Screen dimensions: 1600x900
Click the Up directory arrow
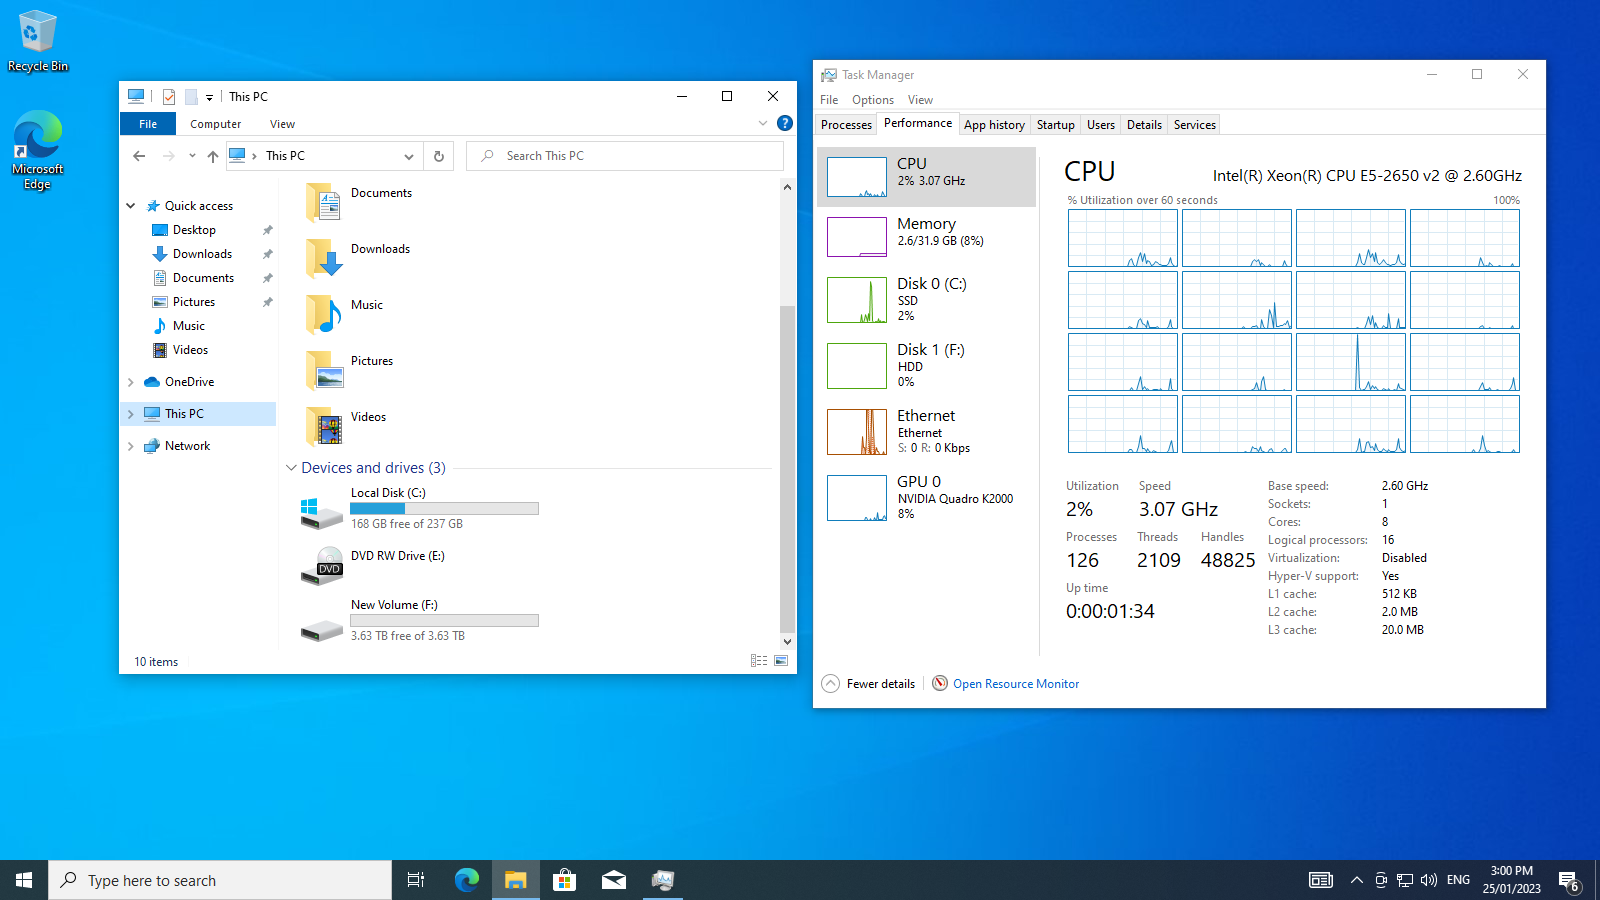(x=213, y=156)
